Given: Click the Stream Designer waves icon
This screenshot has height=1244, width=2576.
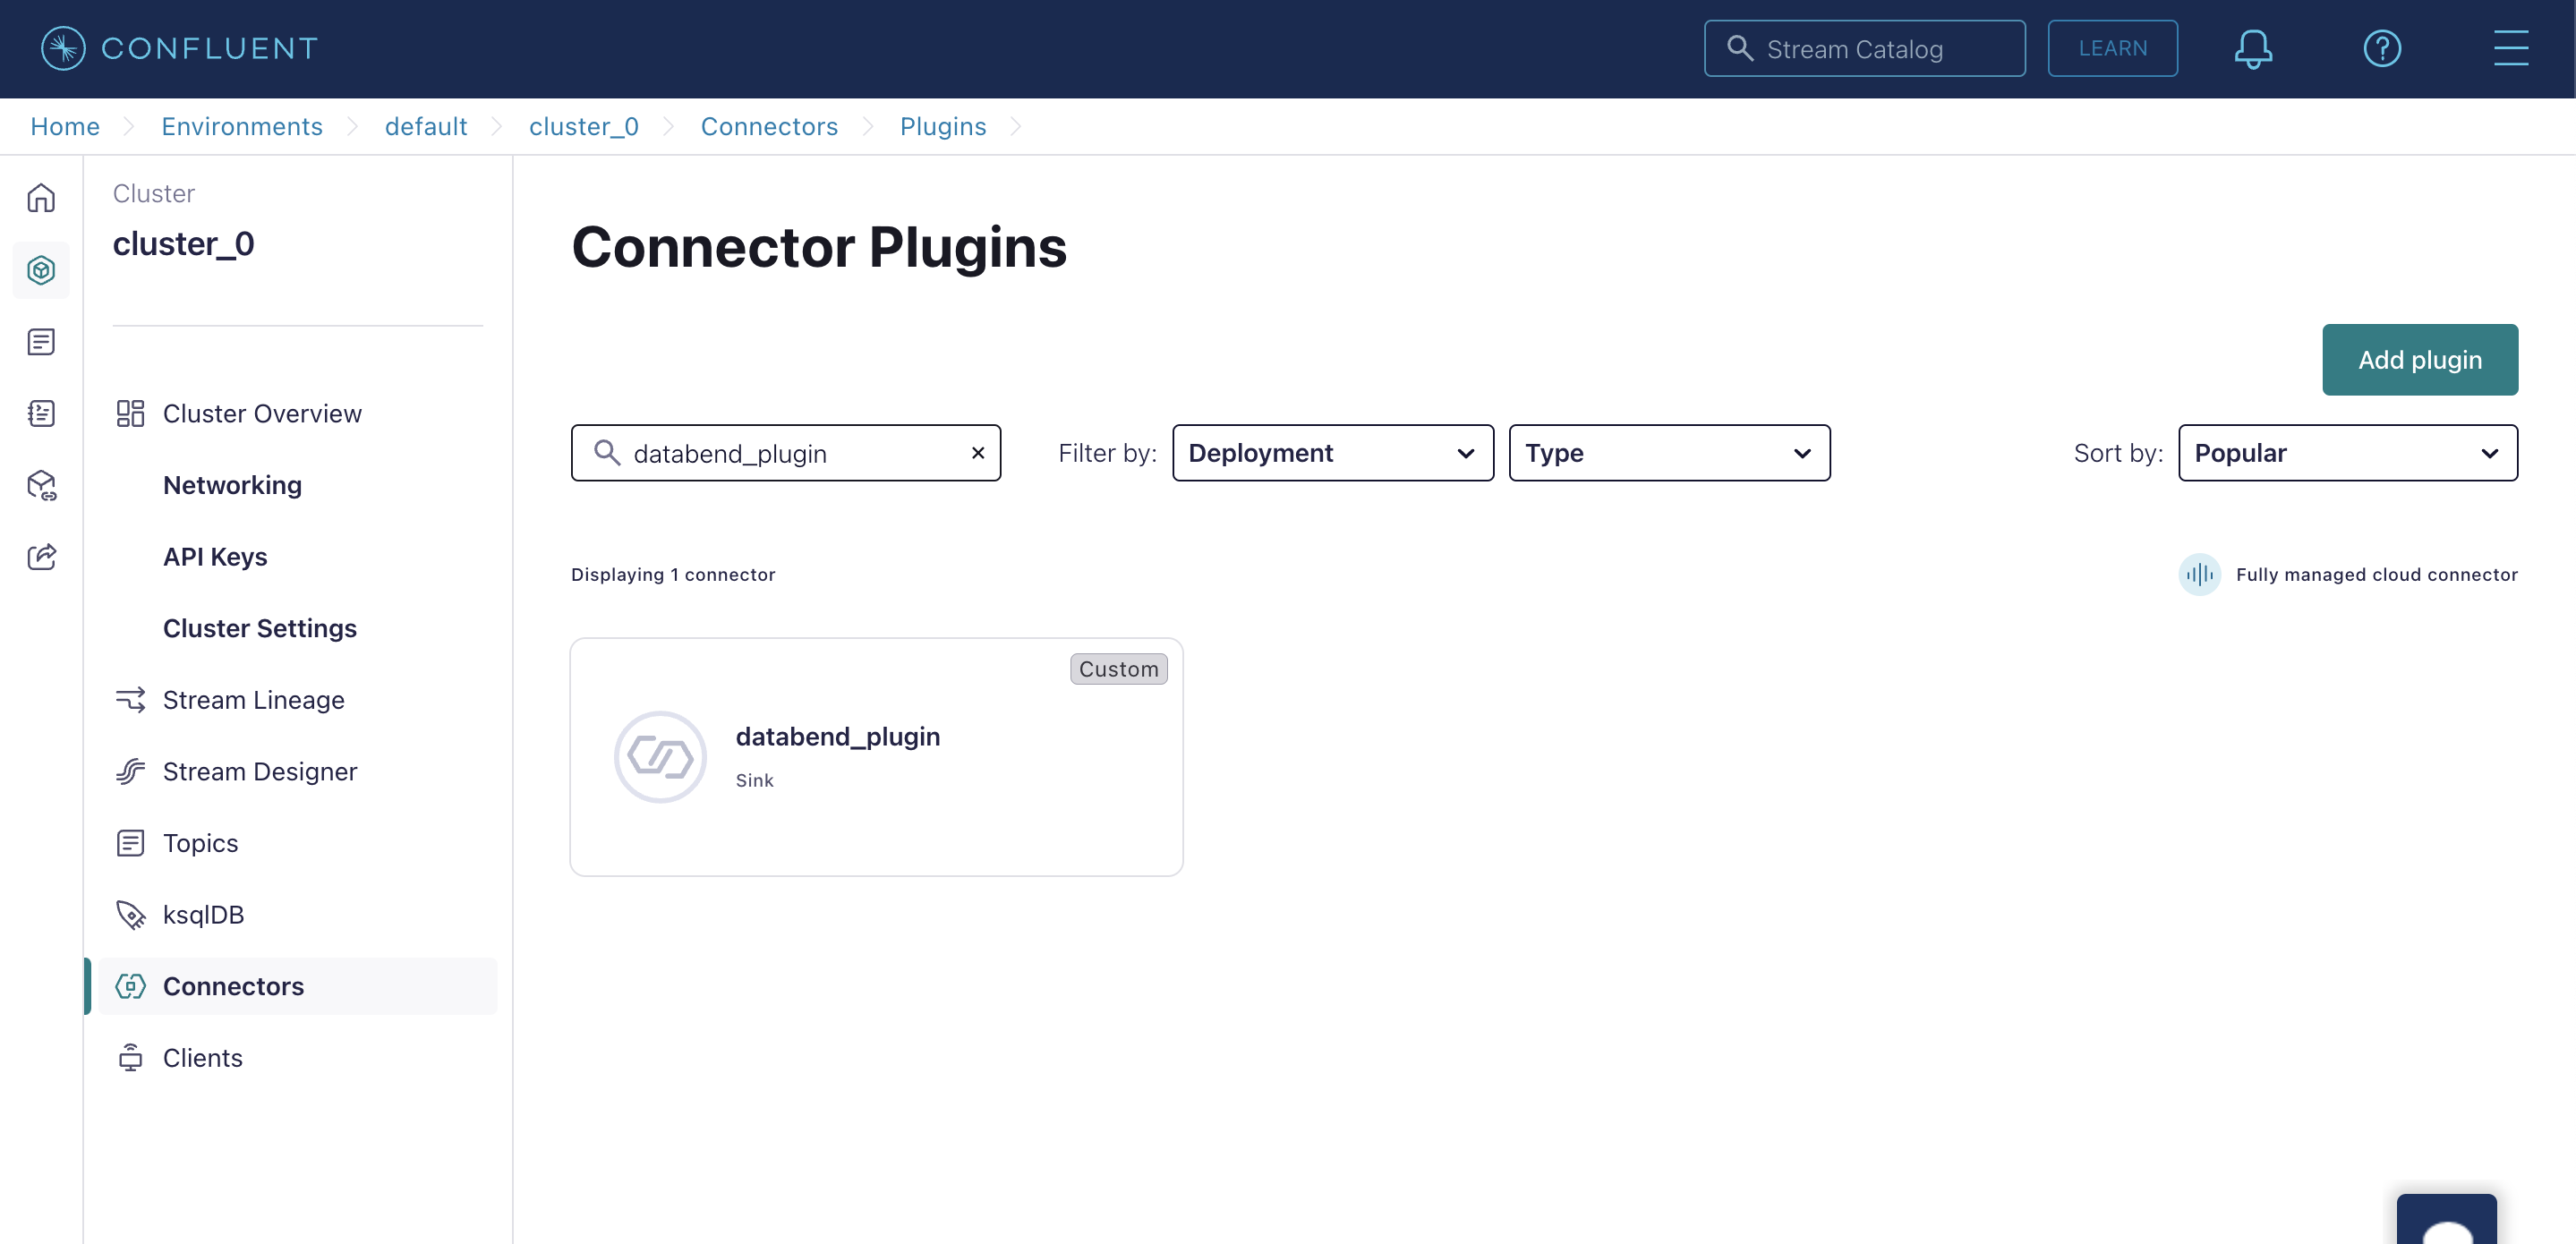Looking at the screenshot, I should [131, 771].
